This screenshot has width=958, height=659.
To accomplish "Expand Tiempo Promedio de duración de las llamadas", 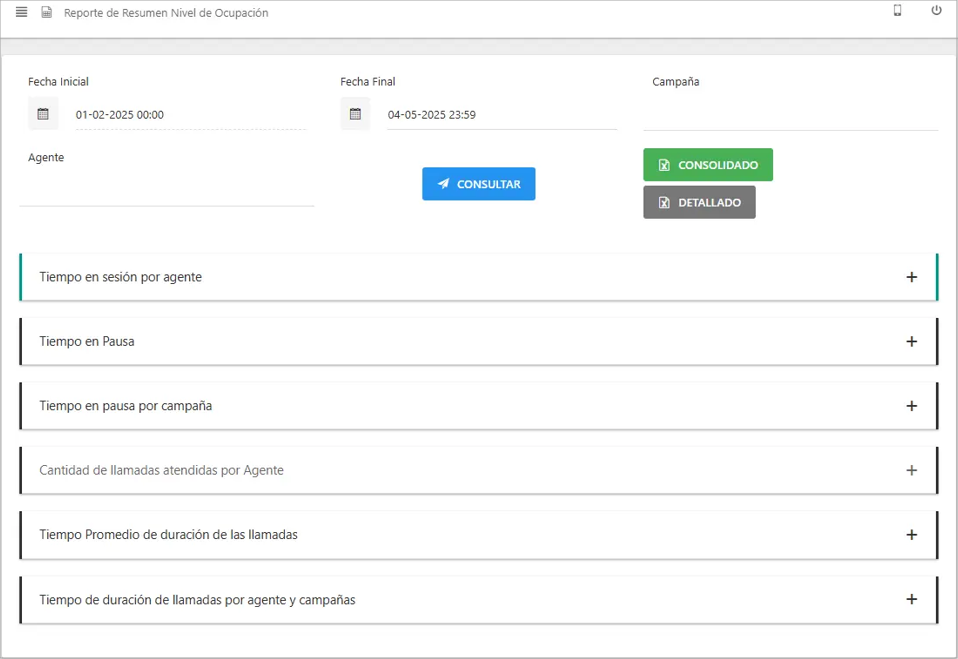I will pyautogui.click(x=911, y=535).
